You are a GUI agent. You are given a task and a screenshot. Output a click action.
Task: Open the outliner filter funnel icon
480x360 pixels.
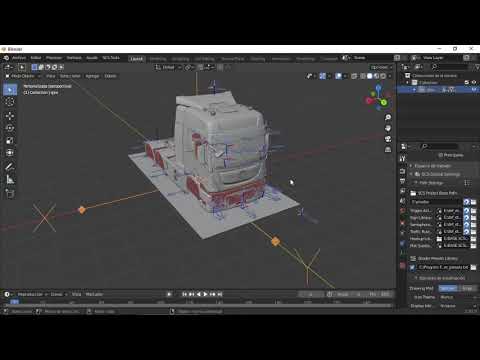tap(478, 67)
